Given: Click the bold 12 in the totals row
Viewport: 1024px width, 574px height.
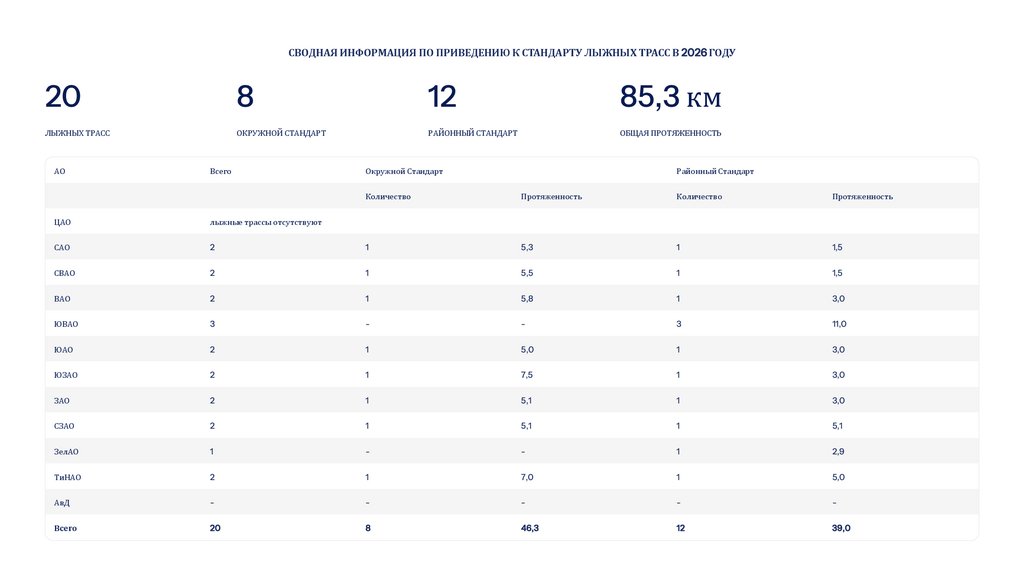Looking at the screenshot, I should [680, 528].
